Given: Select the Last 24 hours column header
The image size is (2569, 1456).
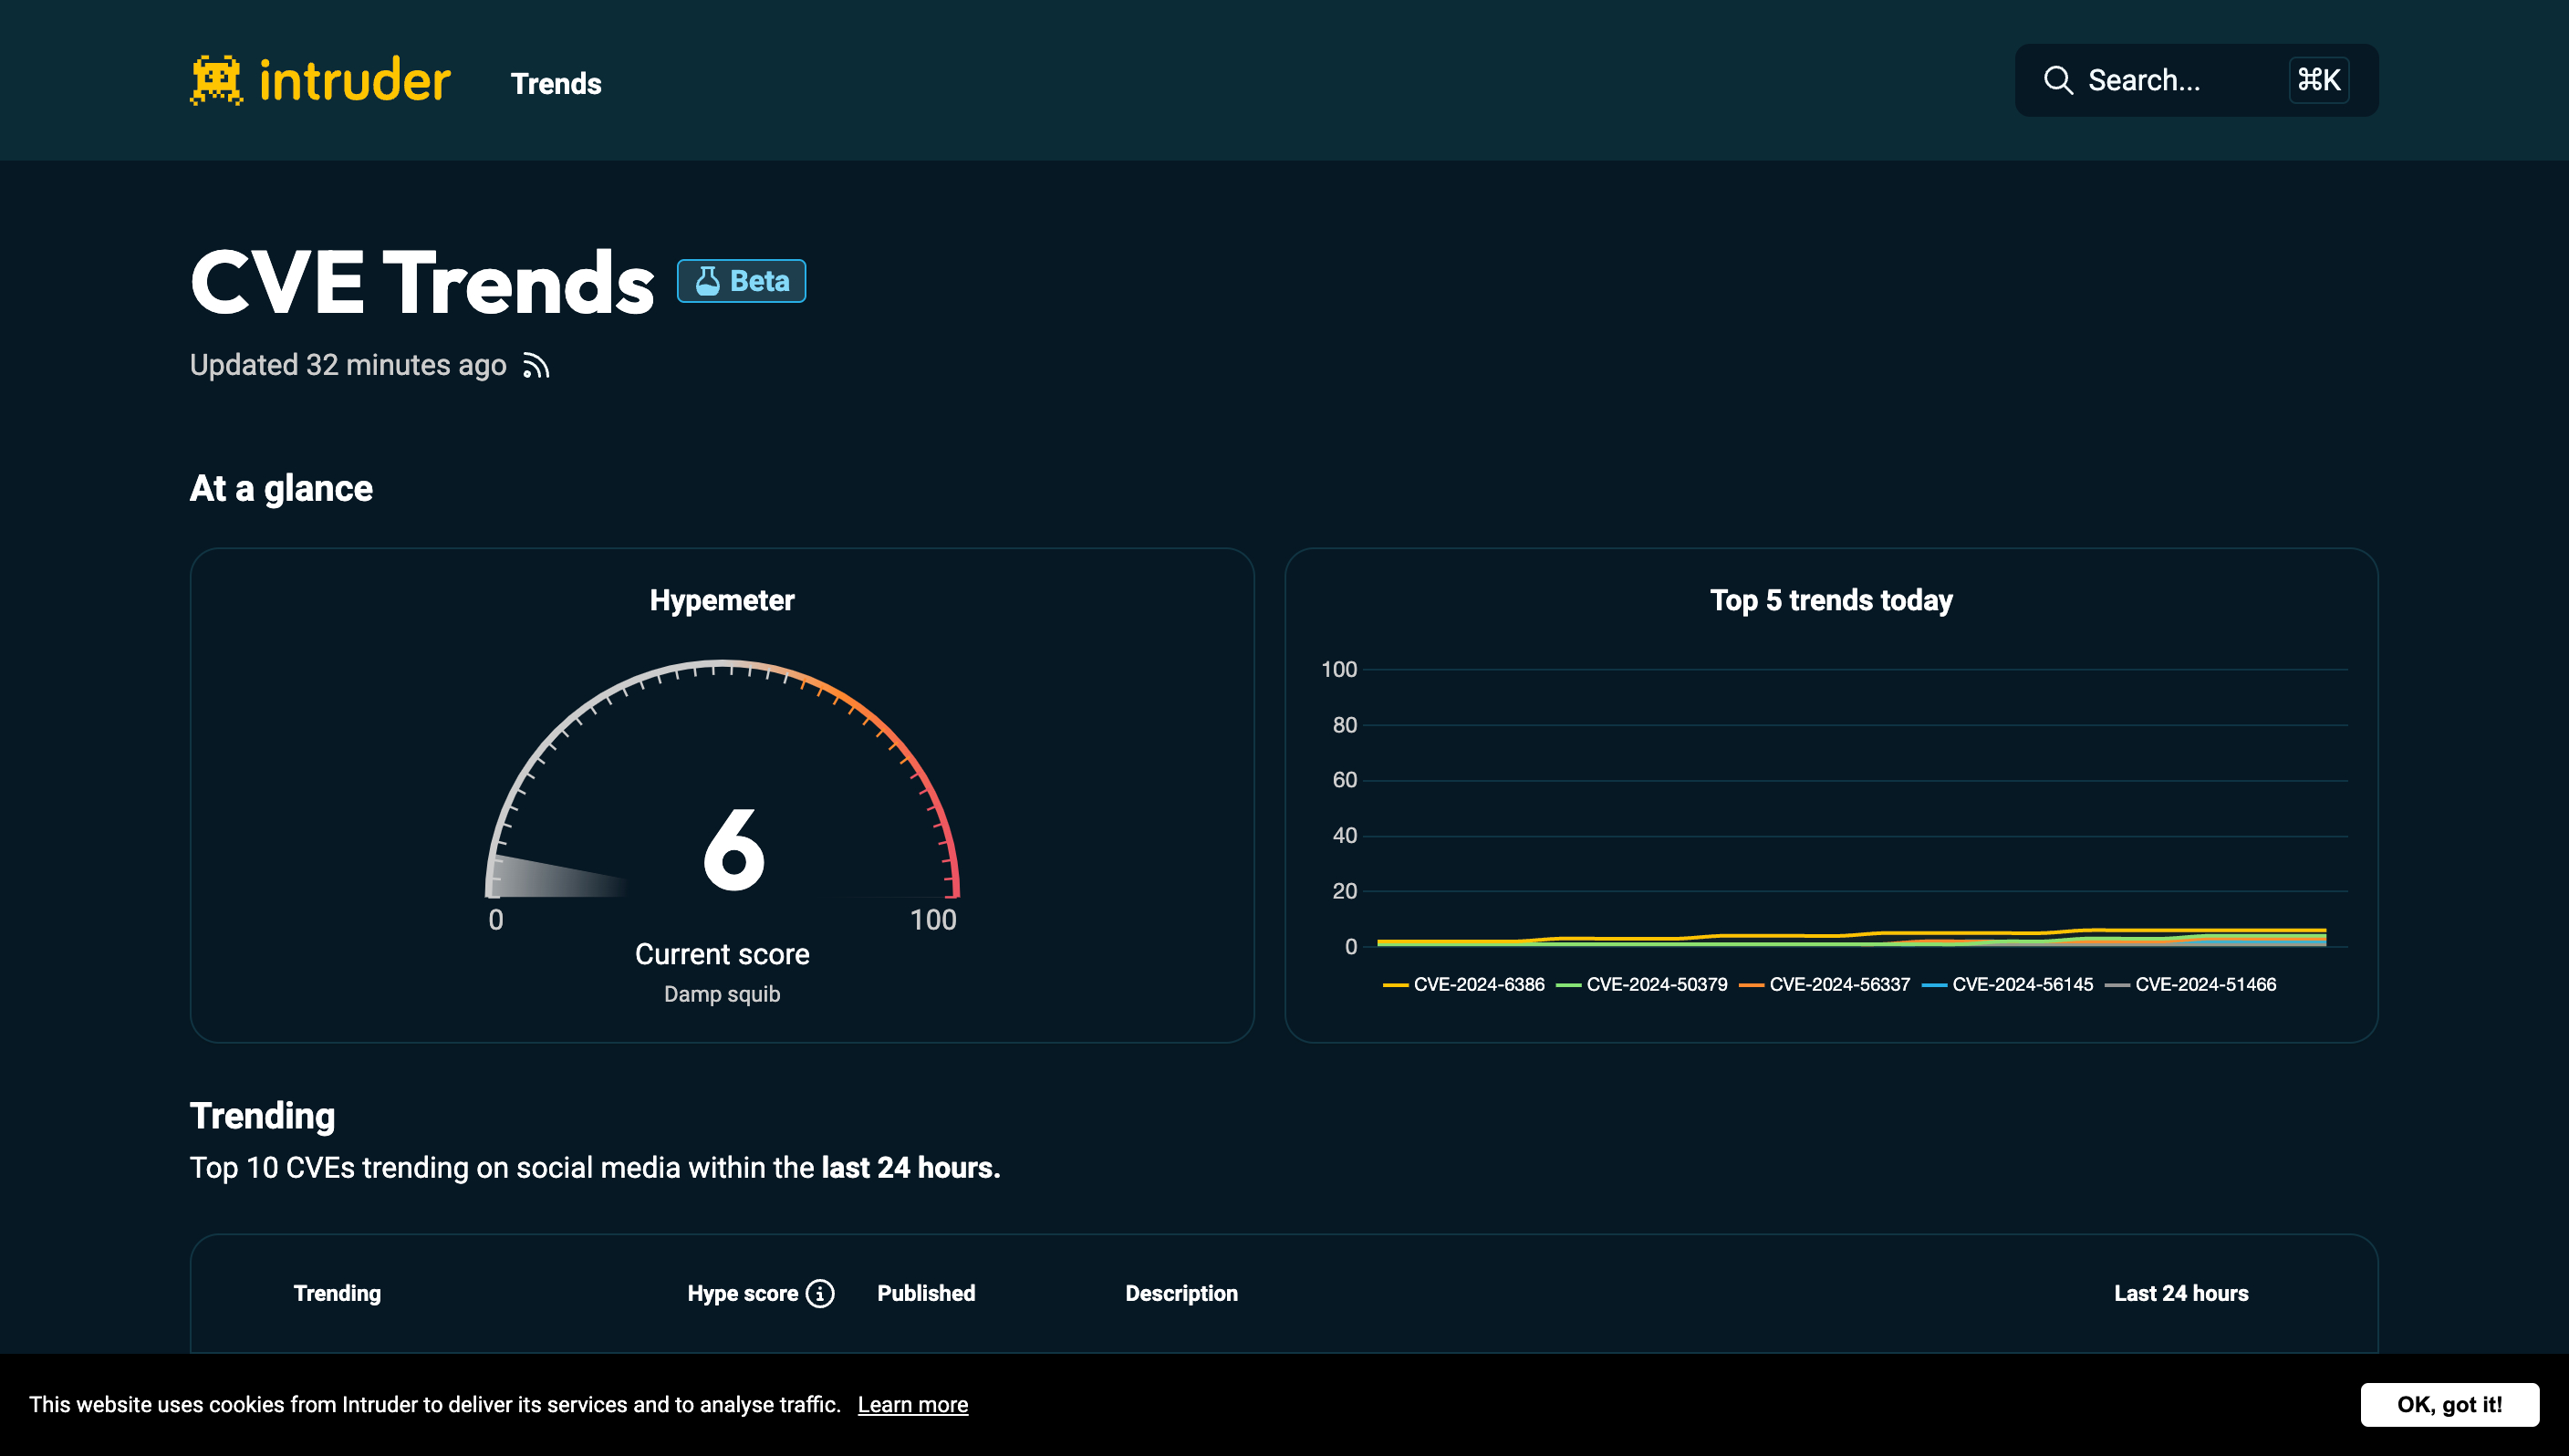Looking at the screenshot, I should pyautogui.click(x=2182, y=1292).
